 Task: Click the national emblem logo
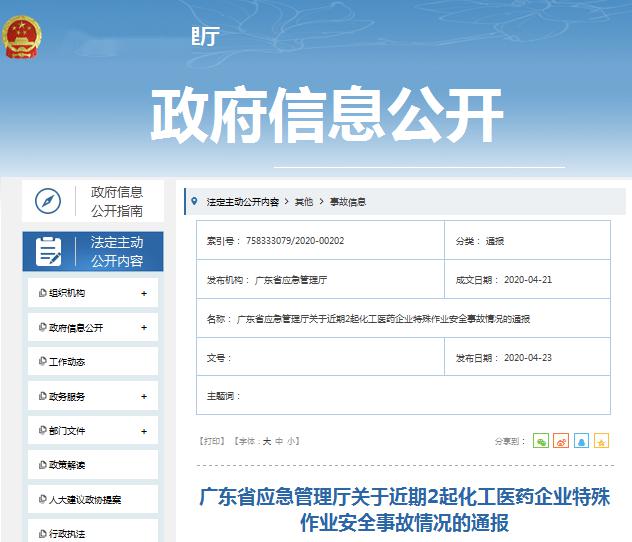point(21,37)
